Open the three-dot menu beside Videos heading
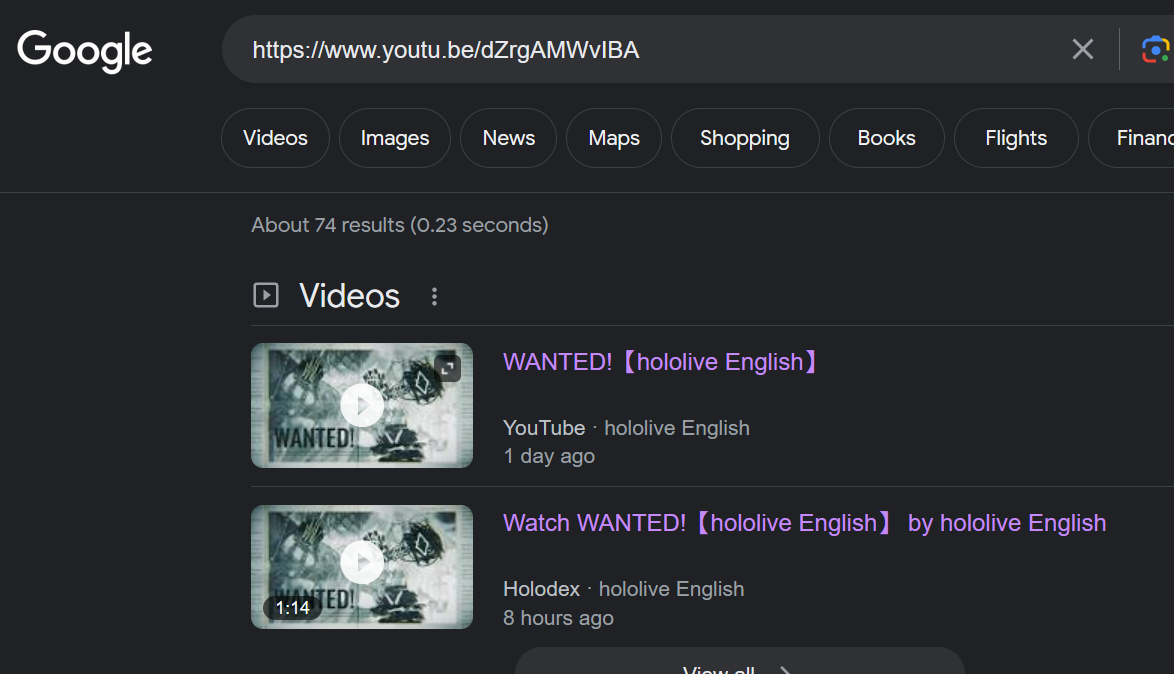Image resolution: width=1174 pixels, height=674 pixels. coord(434,297)
